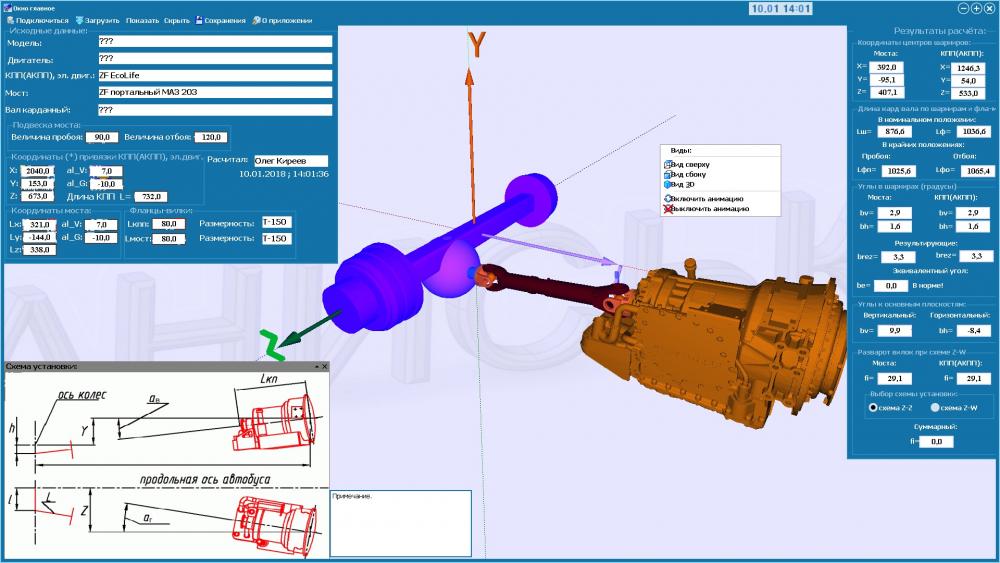Open the Скрыть menu

(x=177, y=20)
